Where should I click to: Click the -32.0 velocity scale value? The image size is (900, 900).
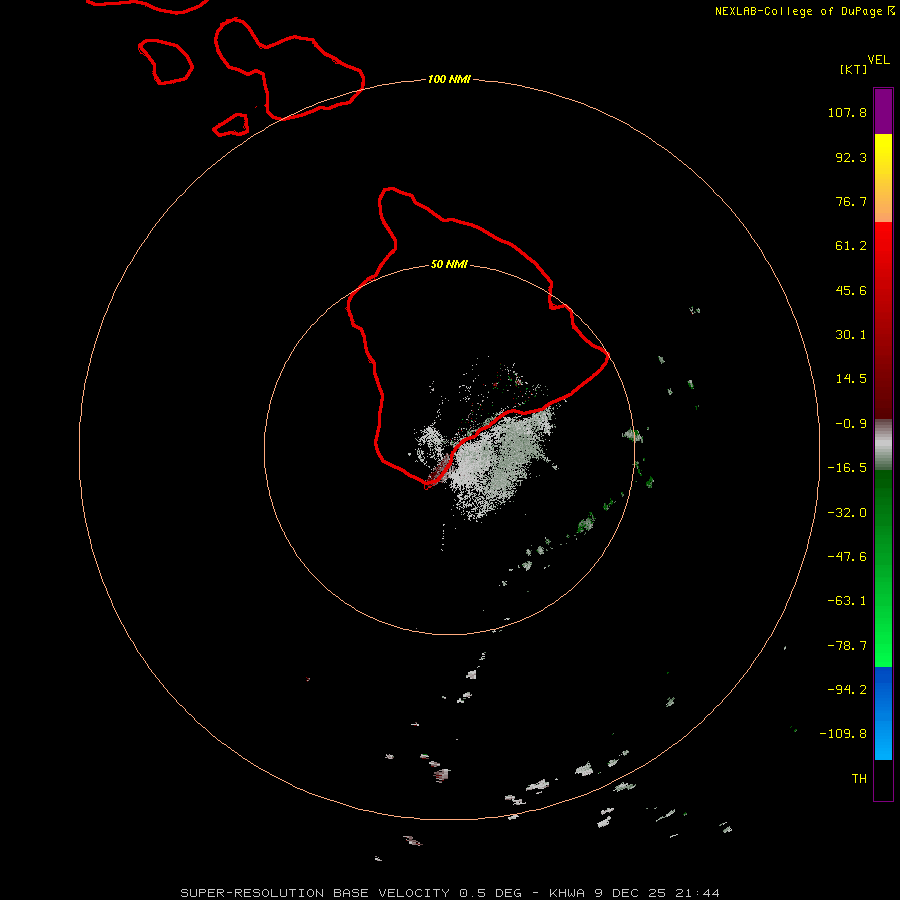click(847, 513)
